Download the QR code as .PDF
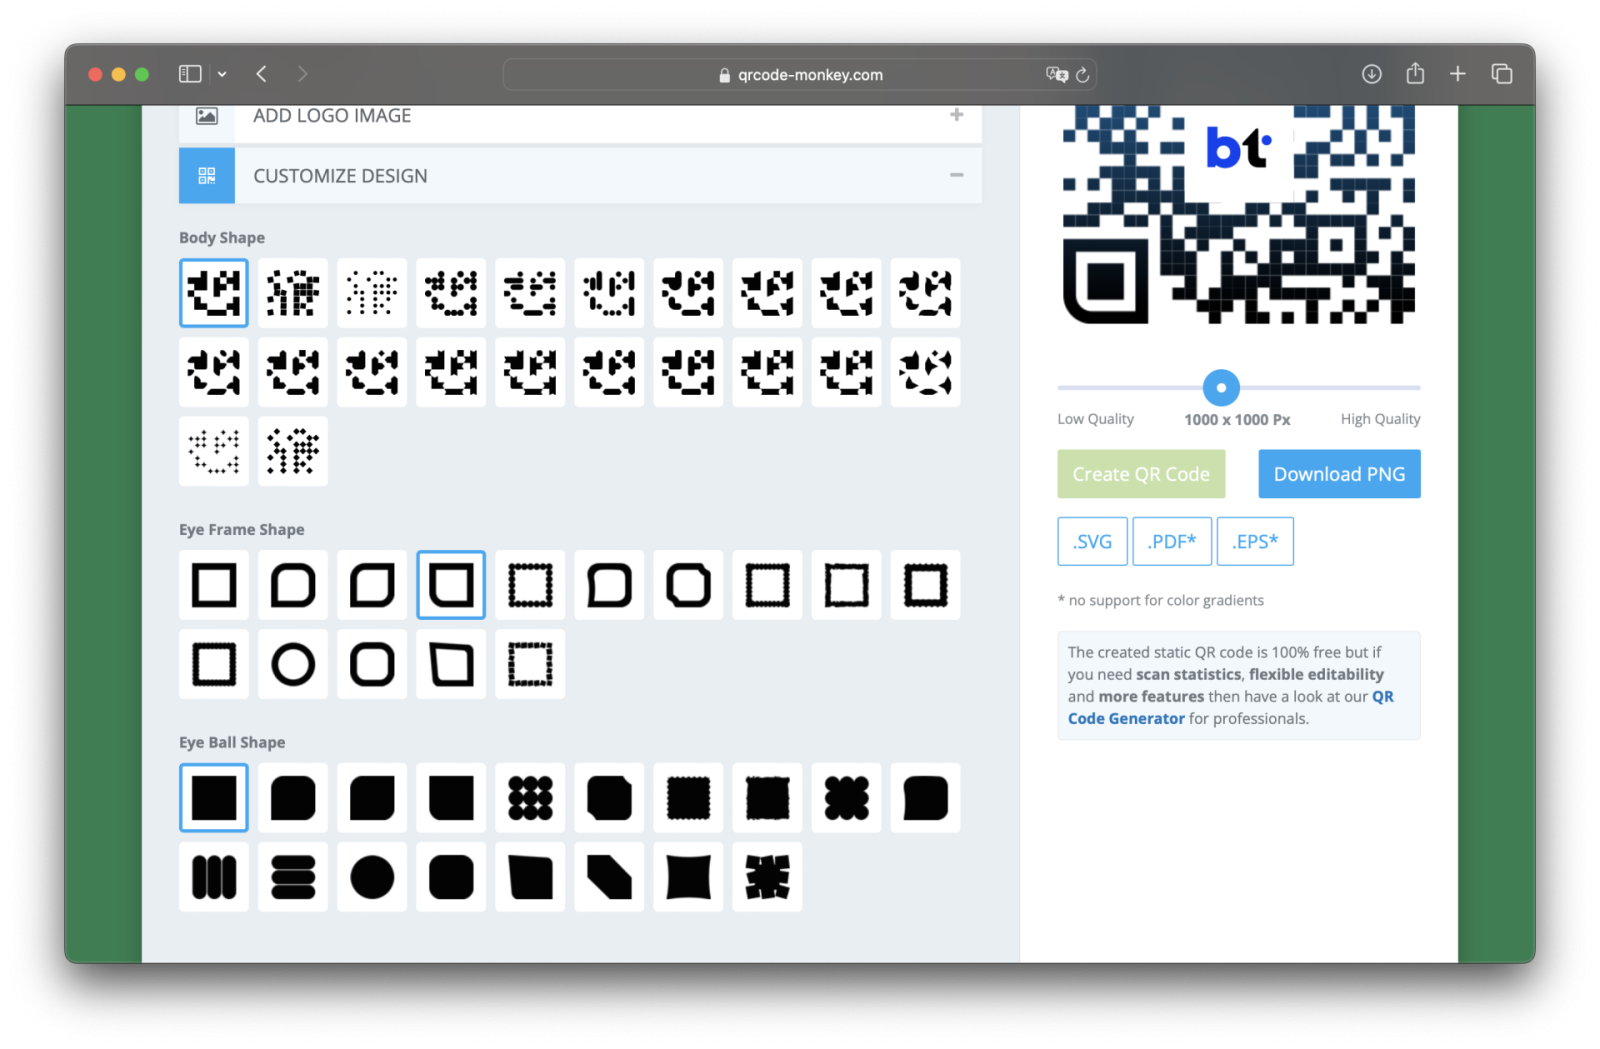 tap(1172, 541)
